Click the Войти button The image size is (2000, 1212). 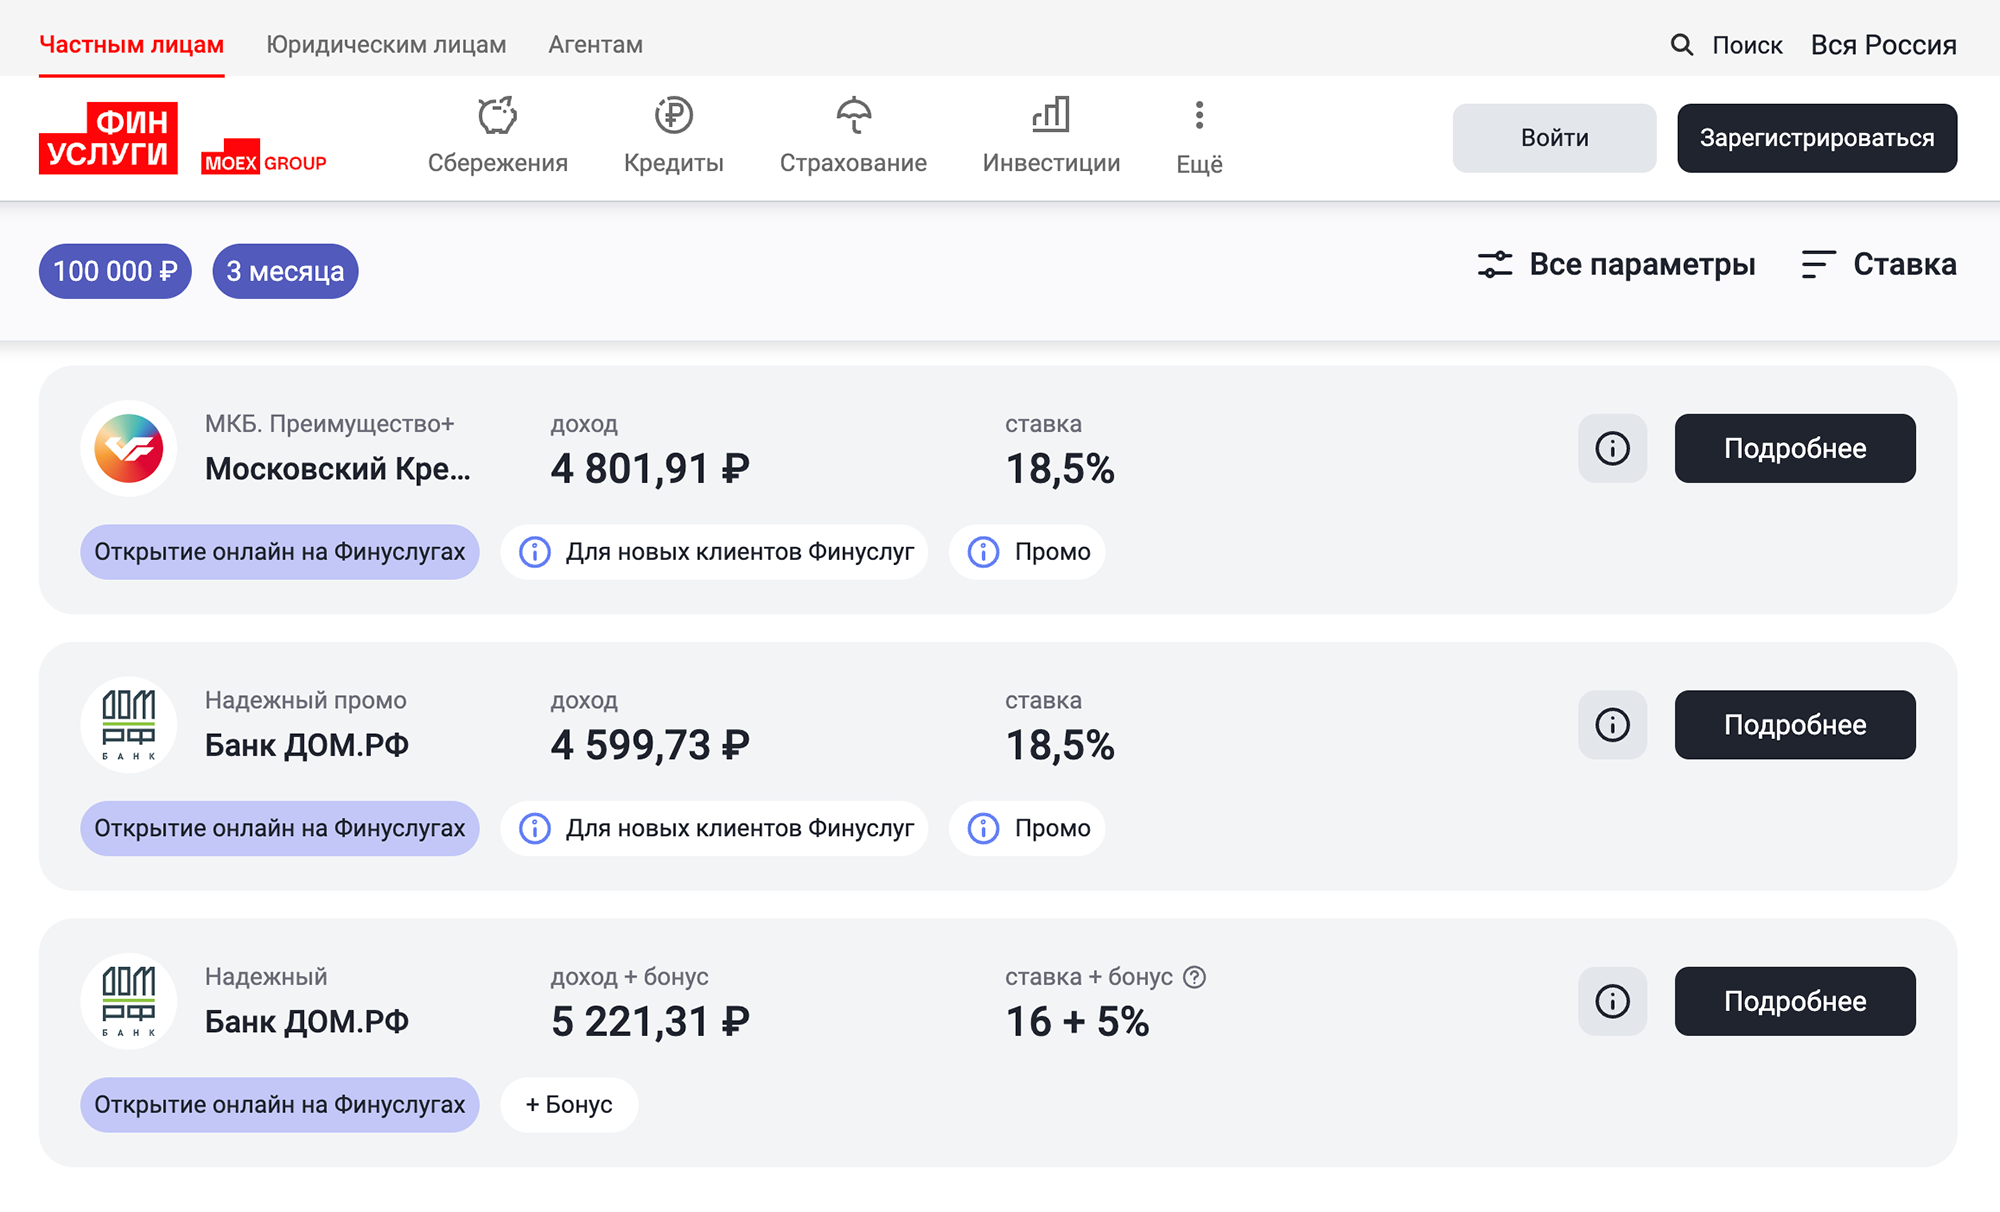[1554, 138]
